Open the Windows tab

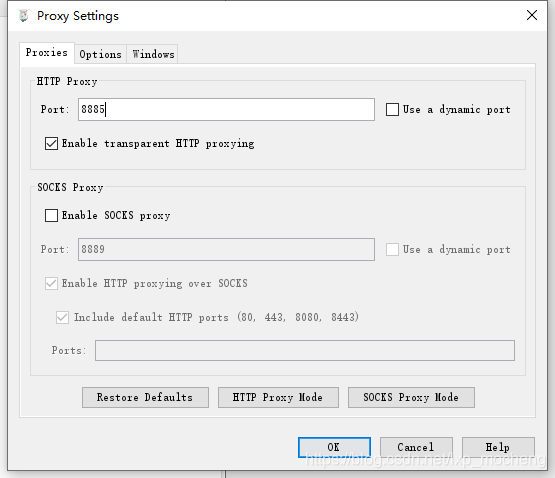[153, 54]
